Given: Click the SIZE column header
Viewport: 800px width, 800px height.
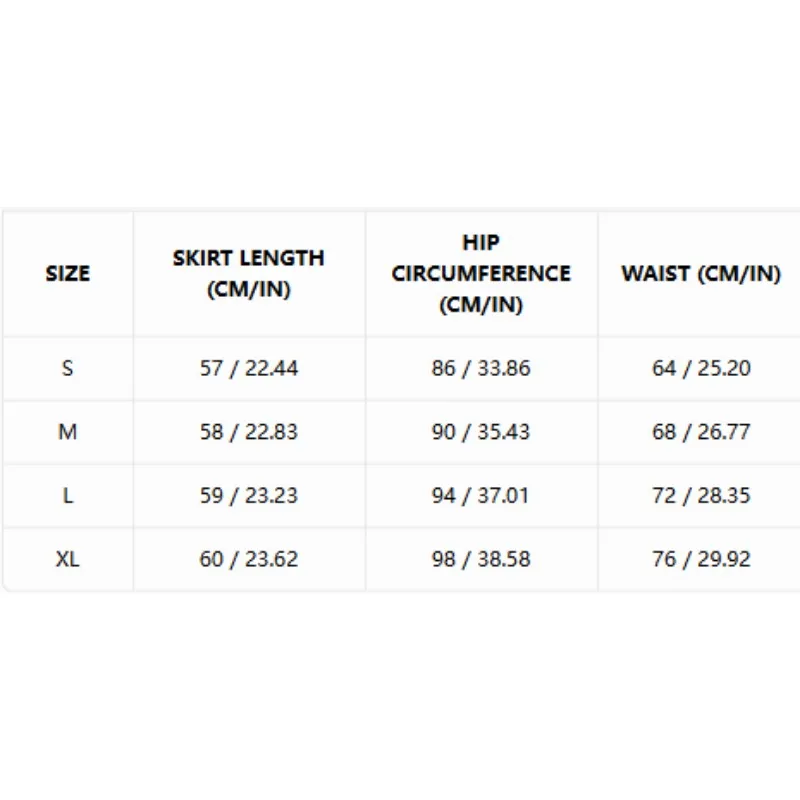Looking at the screenshot, I should tap(68, 273).
